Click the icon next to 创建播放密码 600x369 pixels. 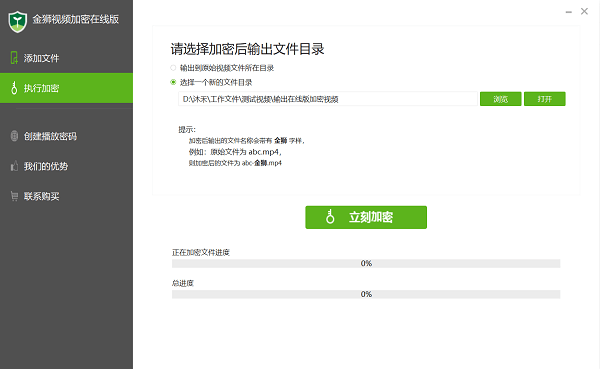(14, 136)
